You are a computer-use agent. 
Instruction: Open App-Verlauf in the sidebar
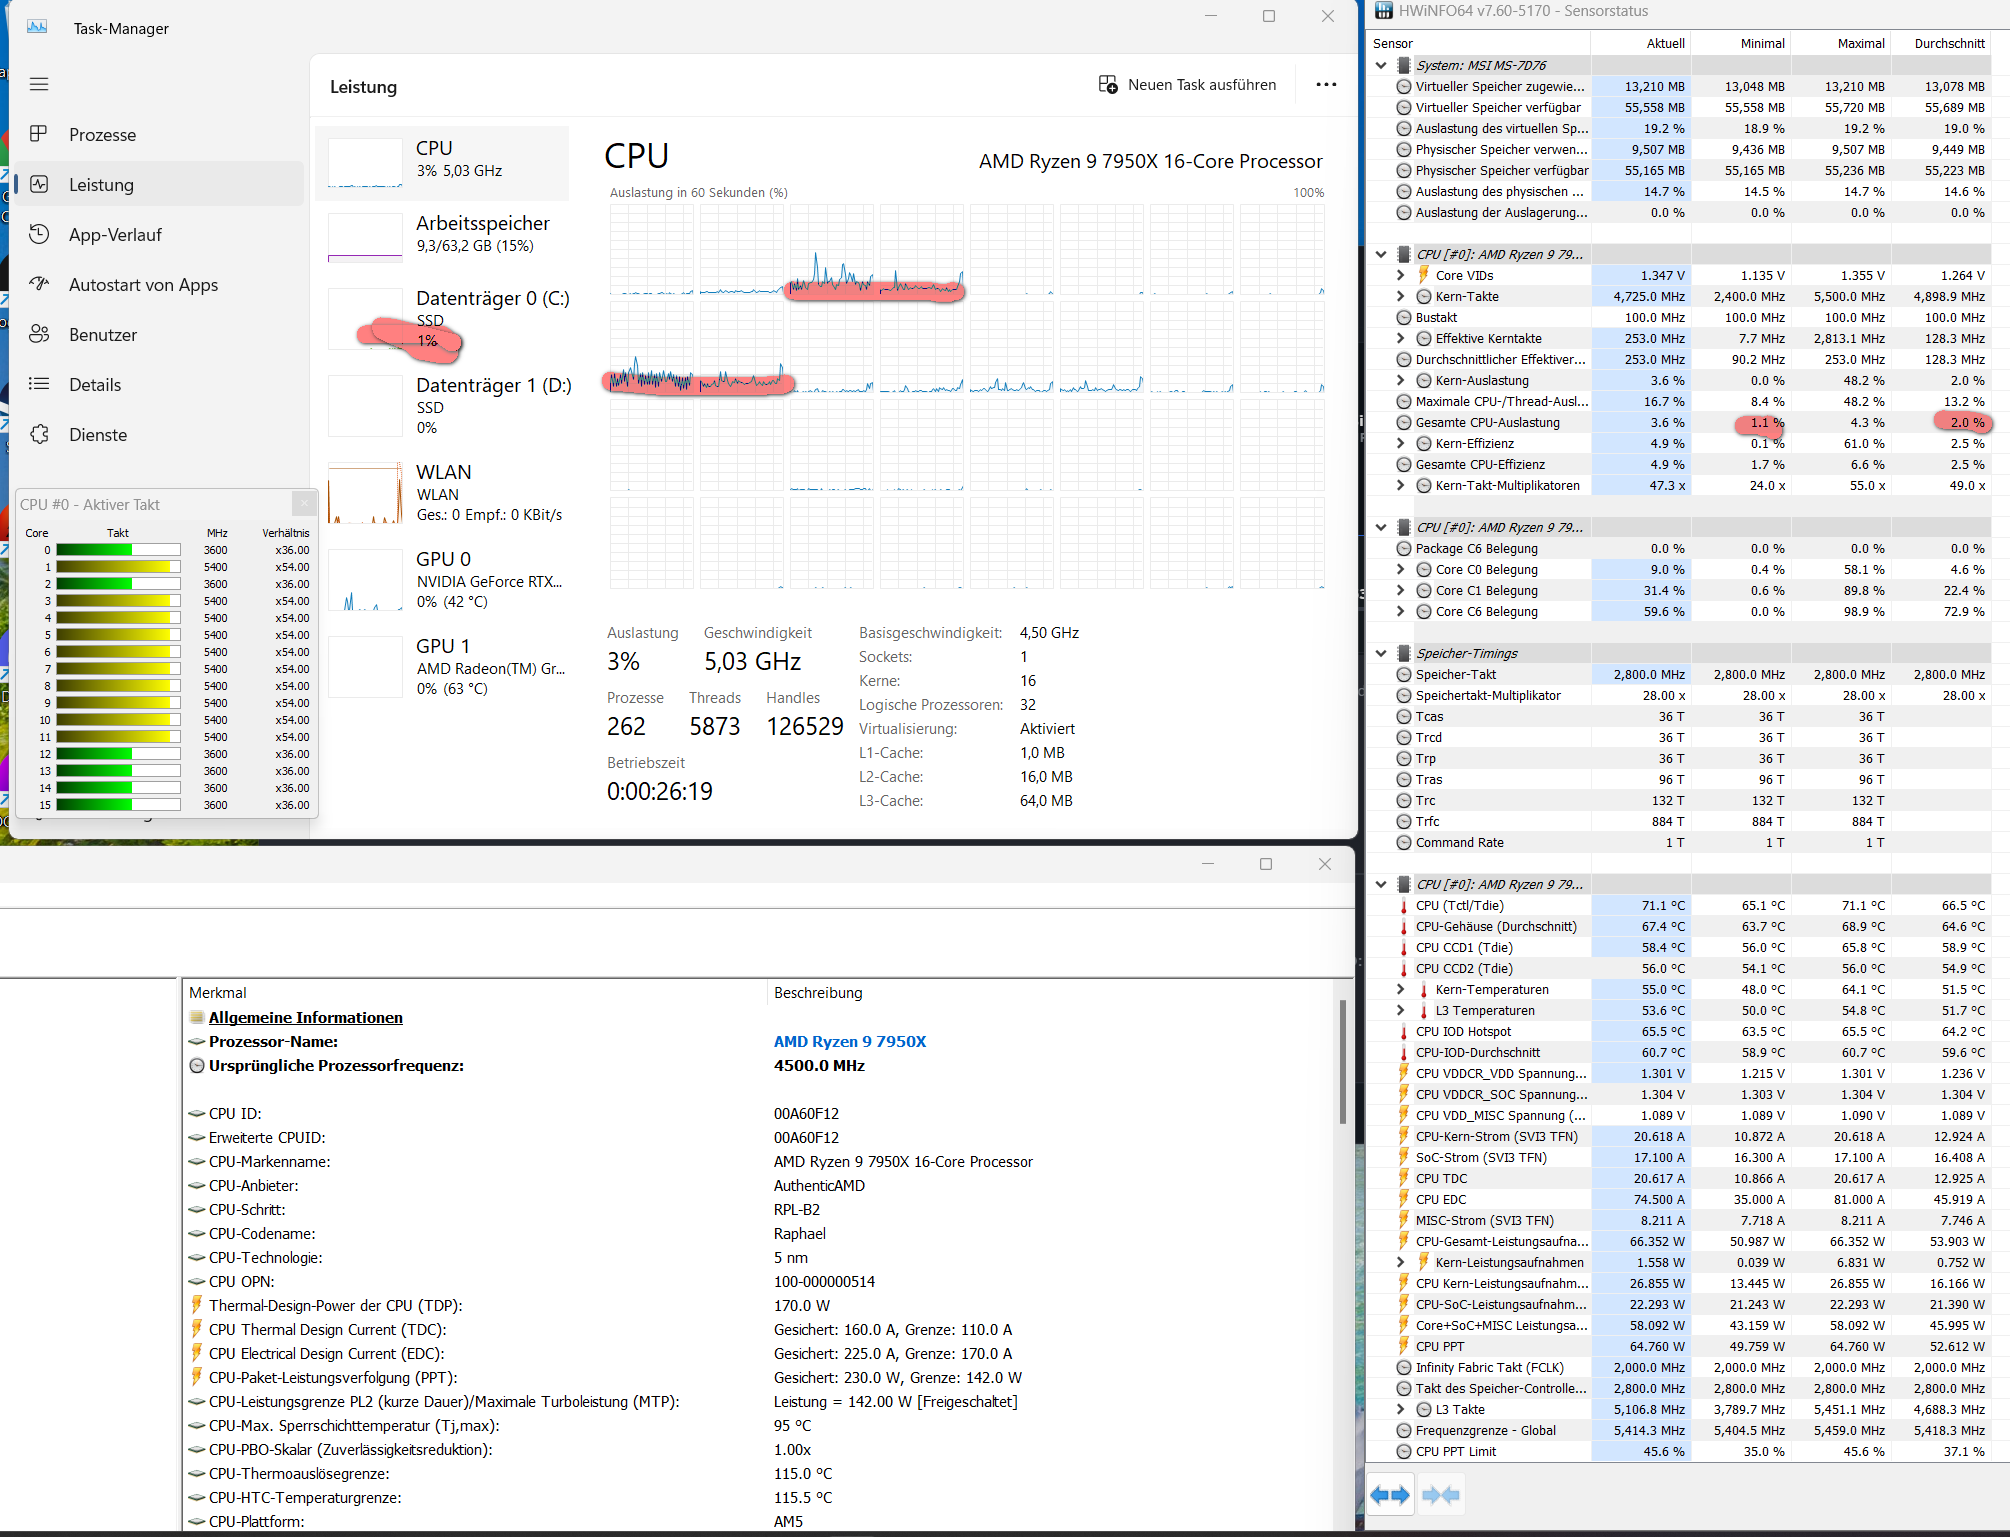[x=115, y=235]
